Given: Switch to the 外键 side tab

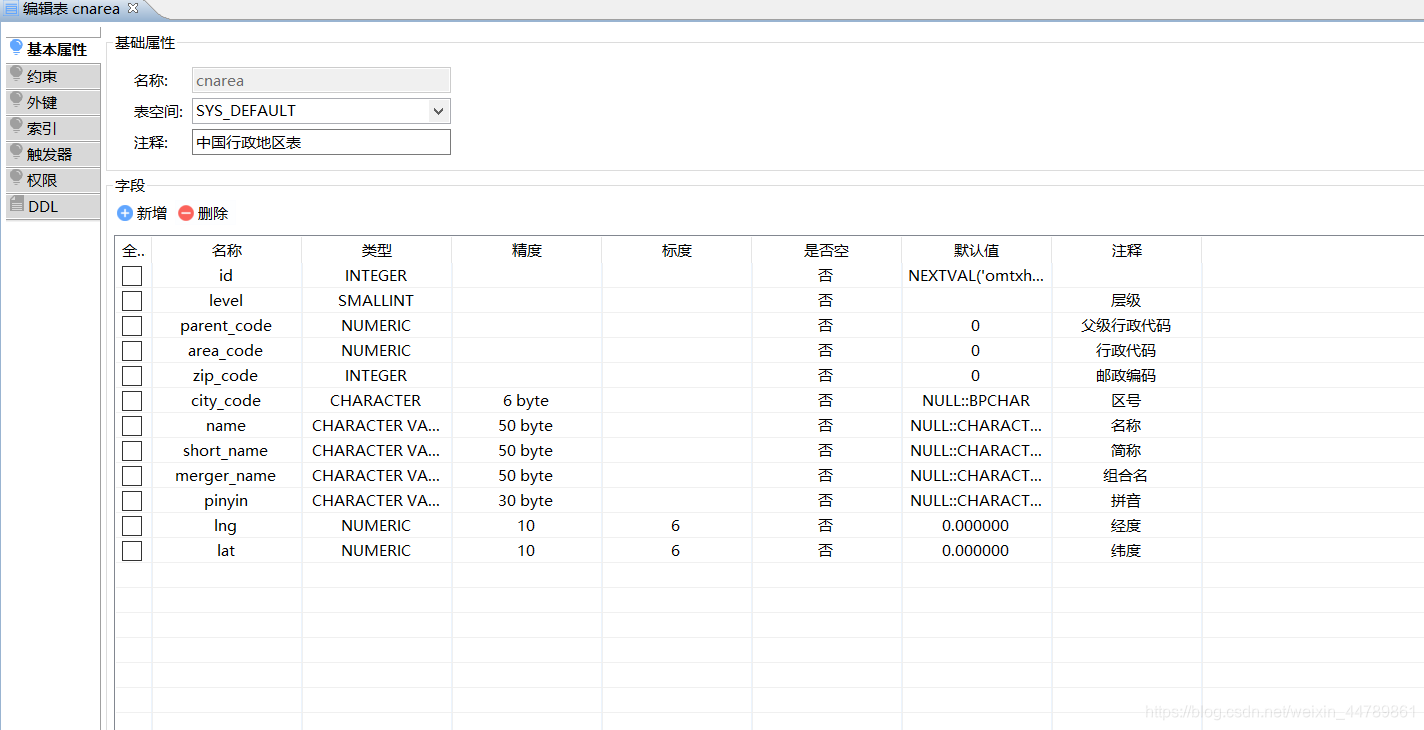Looking at the screenshot, I should coord(53,102).
